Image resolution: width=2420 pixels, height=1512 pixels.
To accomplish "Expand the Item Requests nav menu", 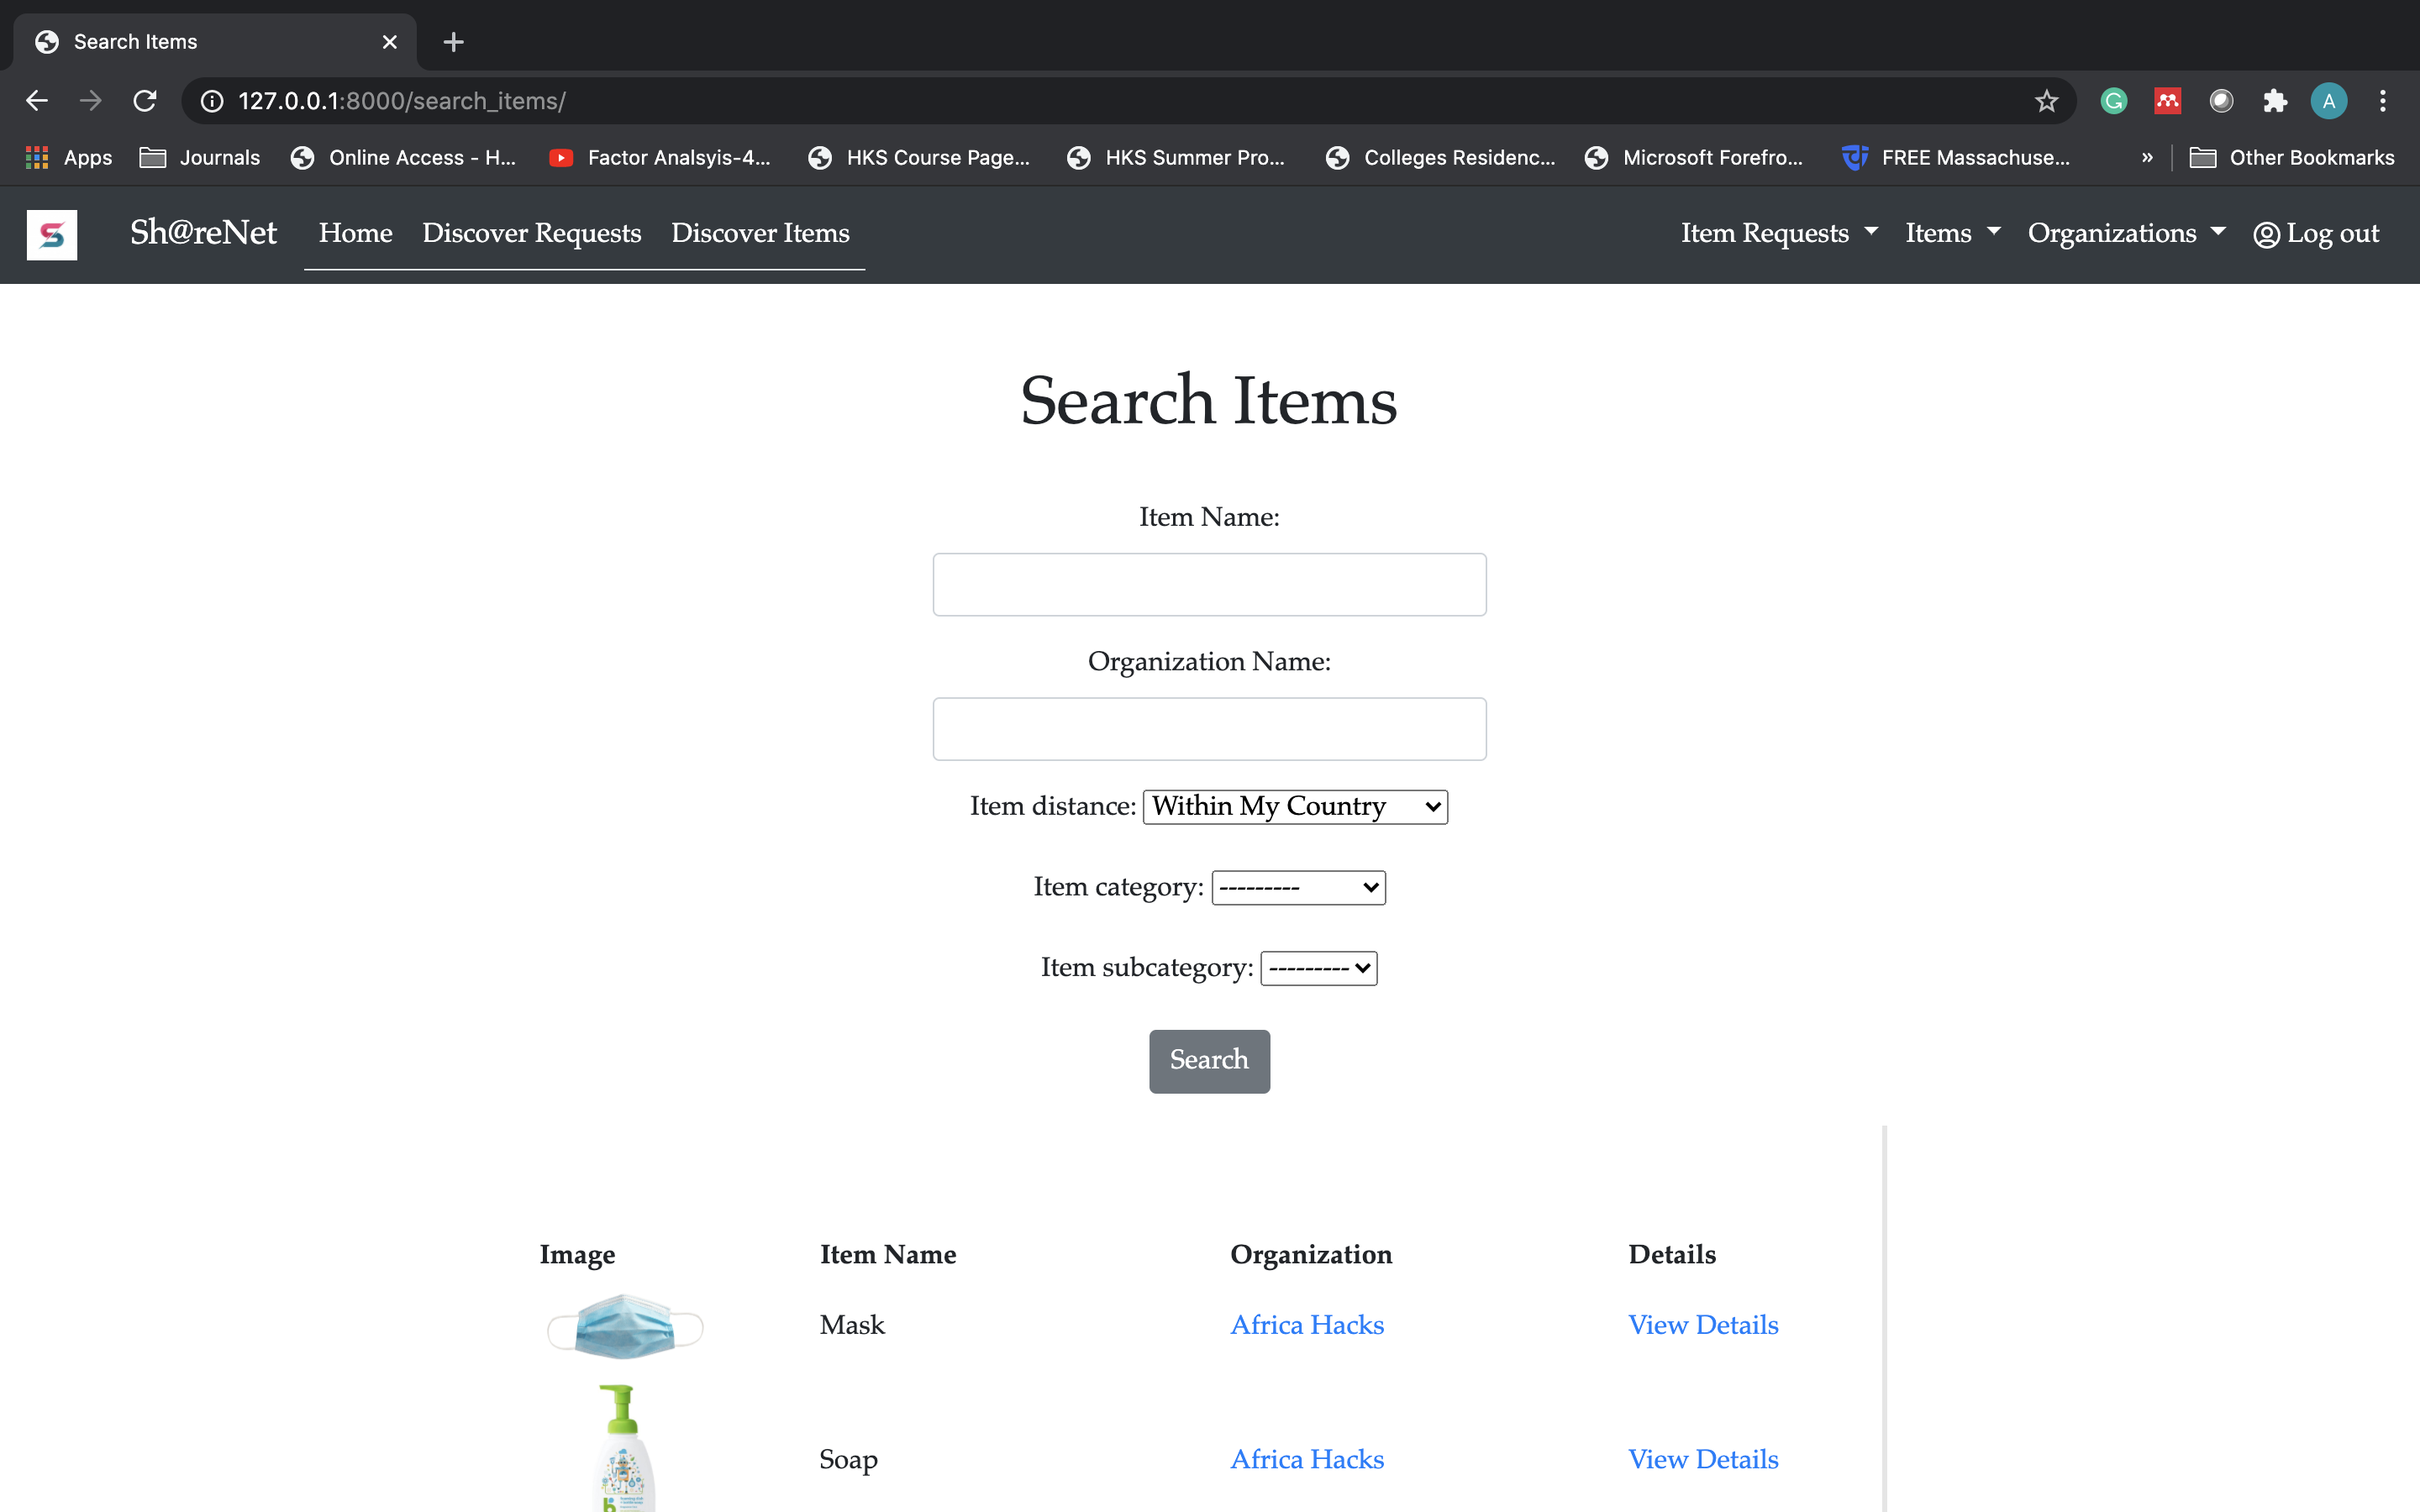I will pos(1778,233).
